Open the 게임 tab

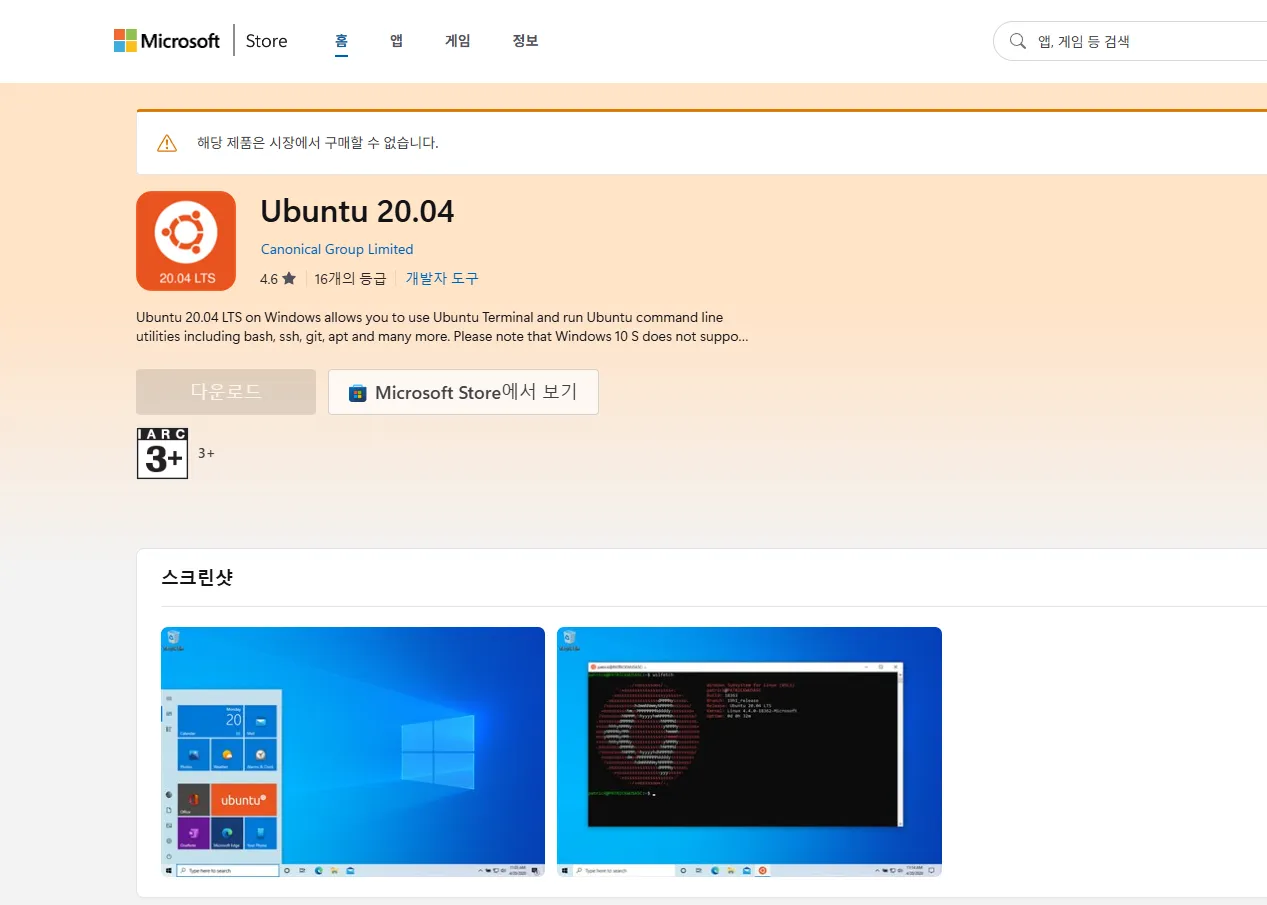[457, 41]
